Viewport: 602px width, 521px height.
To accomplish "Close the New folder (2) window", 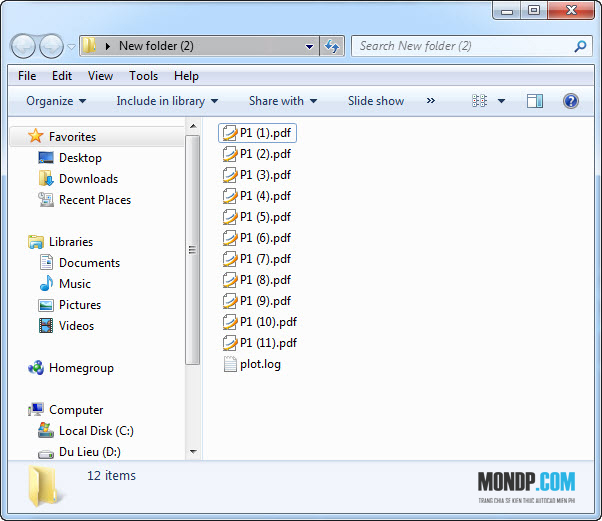I will [571, 10].
